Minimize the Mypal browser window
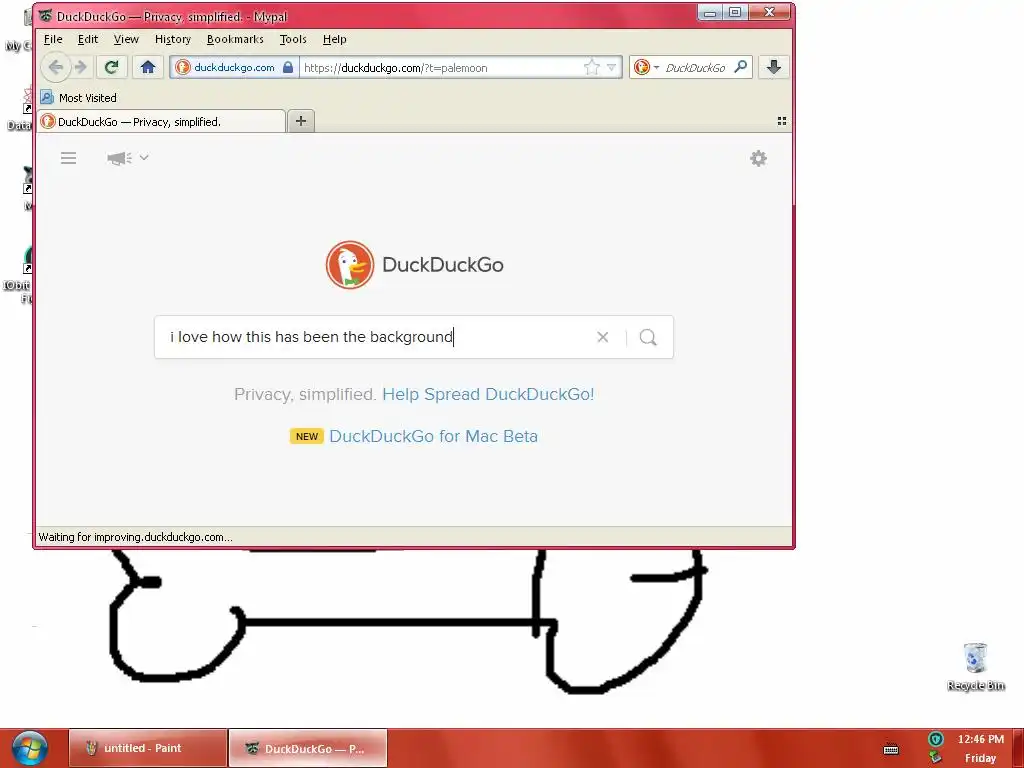Image resolution: width=1024 pixels, height=768 pixels. [710, 12]
